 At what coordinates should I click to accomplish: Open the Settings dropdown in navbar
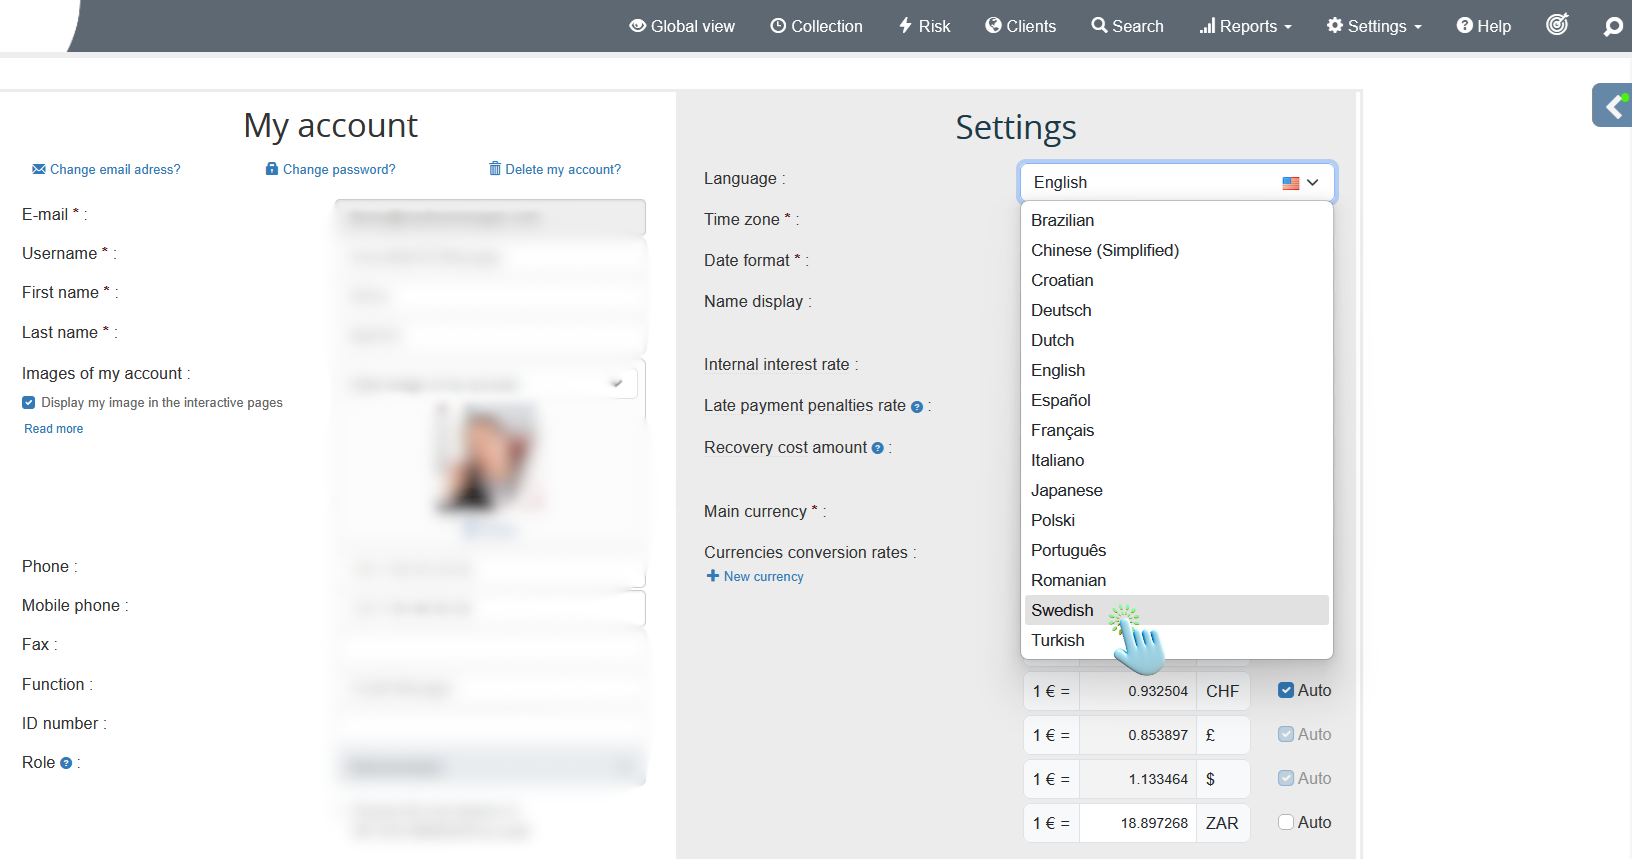point(1374,26)
